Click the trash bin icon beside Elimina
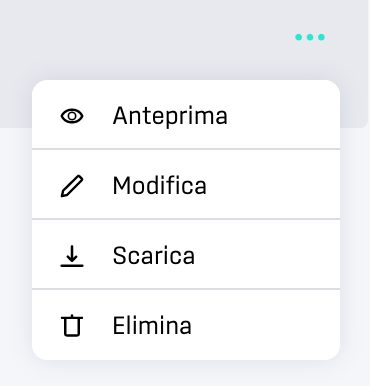 tap(72, 326)
